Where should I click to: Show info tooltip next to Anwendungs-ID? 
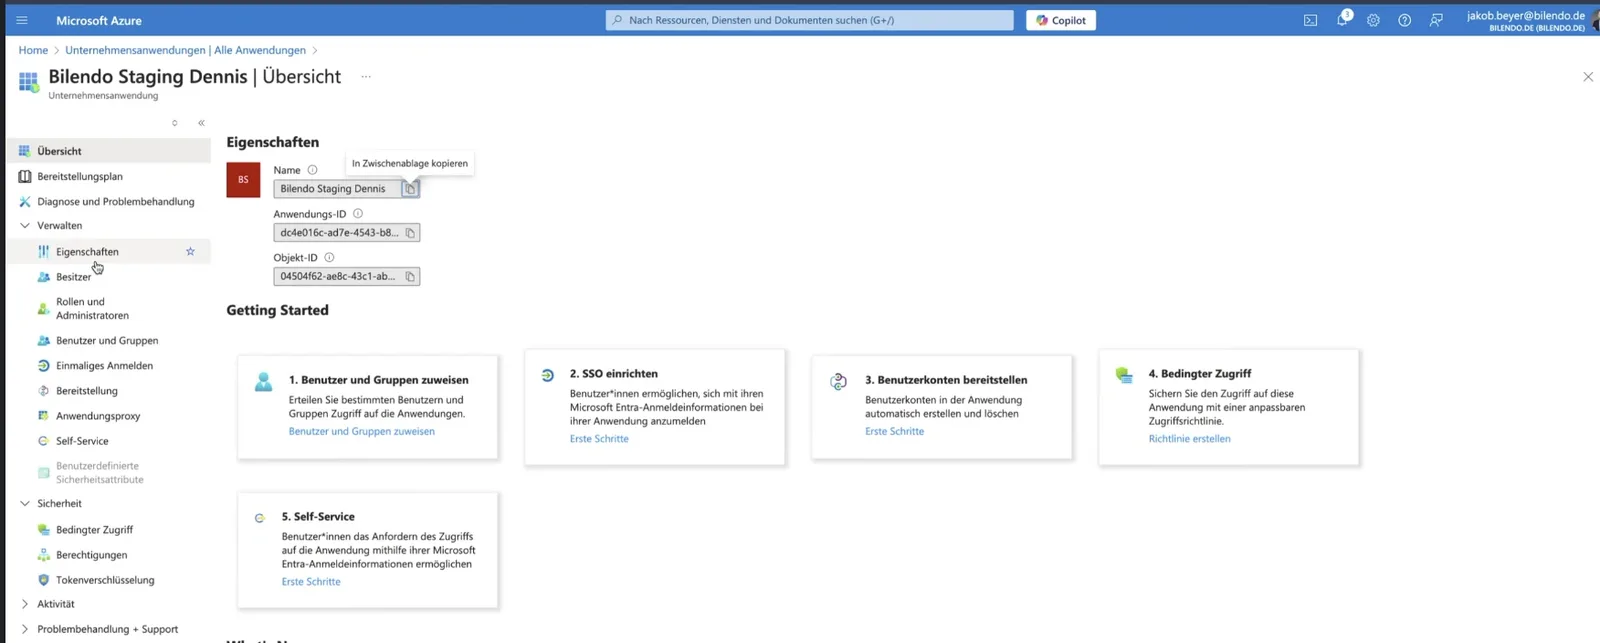point(358,214)
